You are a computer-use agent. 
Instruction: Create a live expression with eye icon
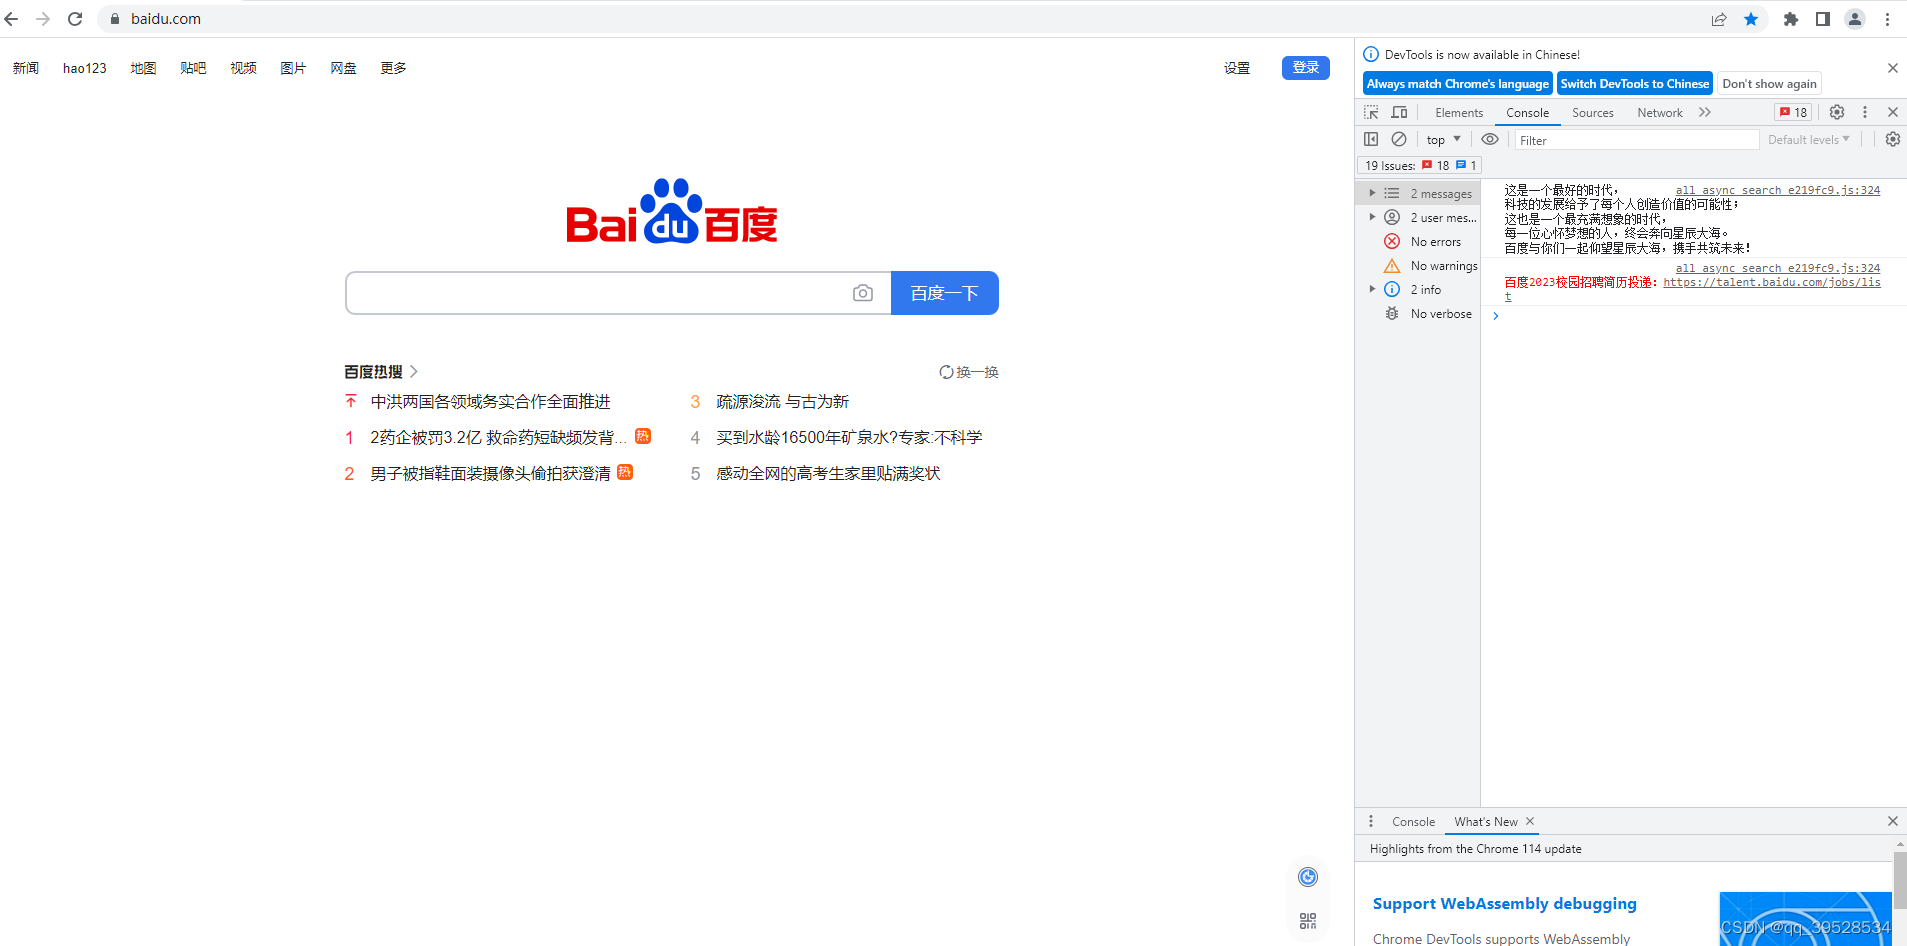click(x=1490, y=139)
